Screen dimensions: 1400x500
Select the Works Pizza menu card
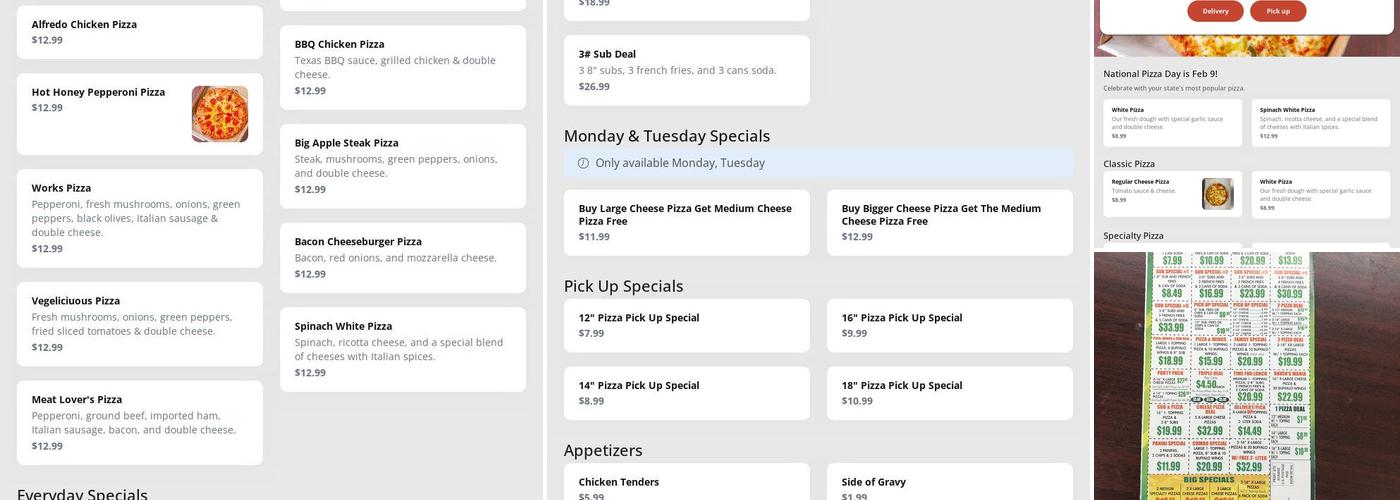point(140,218)
